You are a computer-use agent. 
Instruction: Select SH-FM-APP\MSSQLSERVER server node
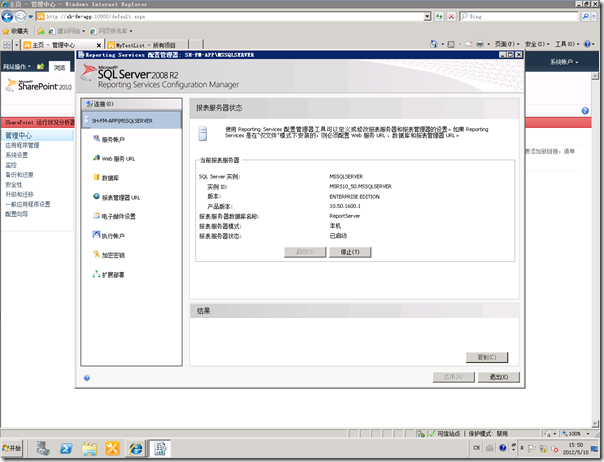point(131,121)
